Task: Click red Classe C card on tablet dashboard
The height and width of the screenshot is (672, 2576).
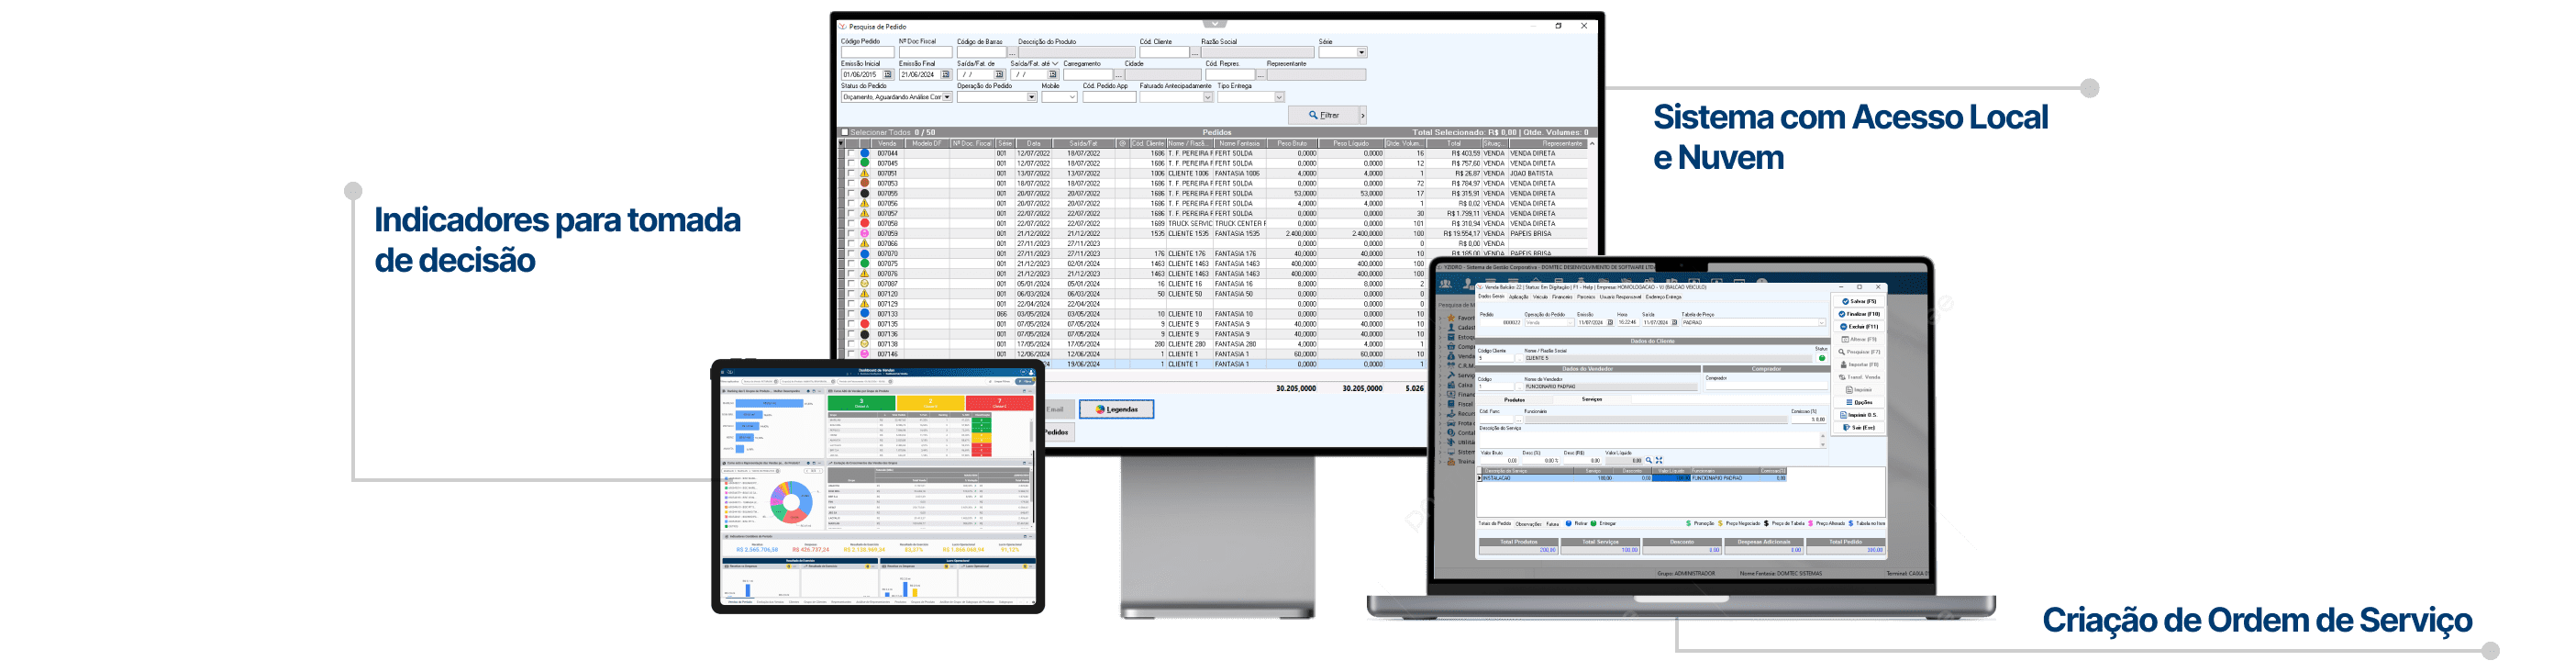Action: coord(999,403)
